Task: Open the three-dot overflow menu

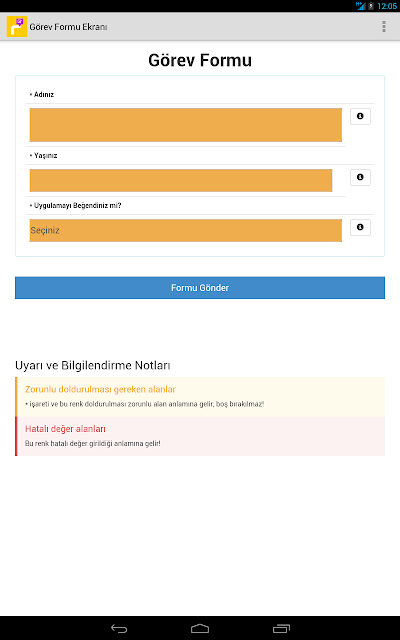Action: coord(384,27)
